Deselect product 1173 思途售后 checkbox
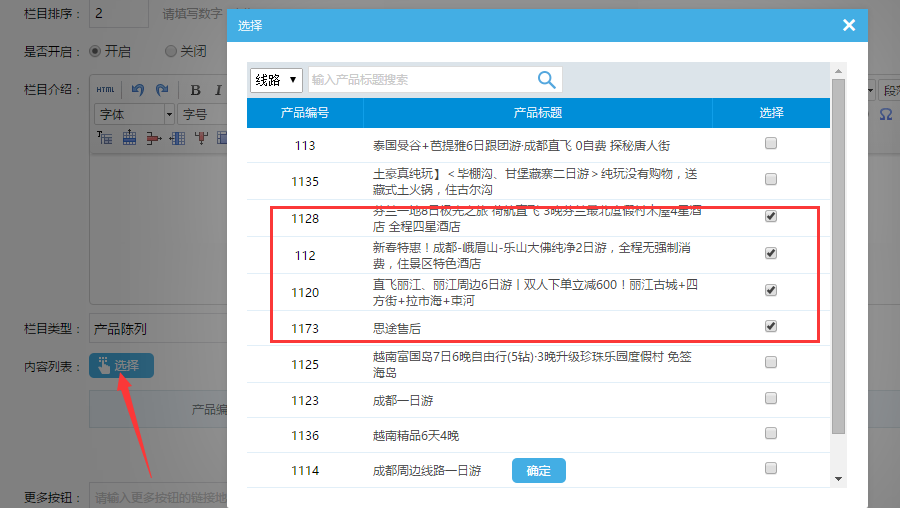 click(770, 326)
